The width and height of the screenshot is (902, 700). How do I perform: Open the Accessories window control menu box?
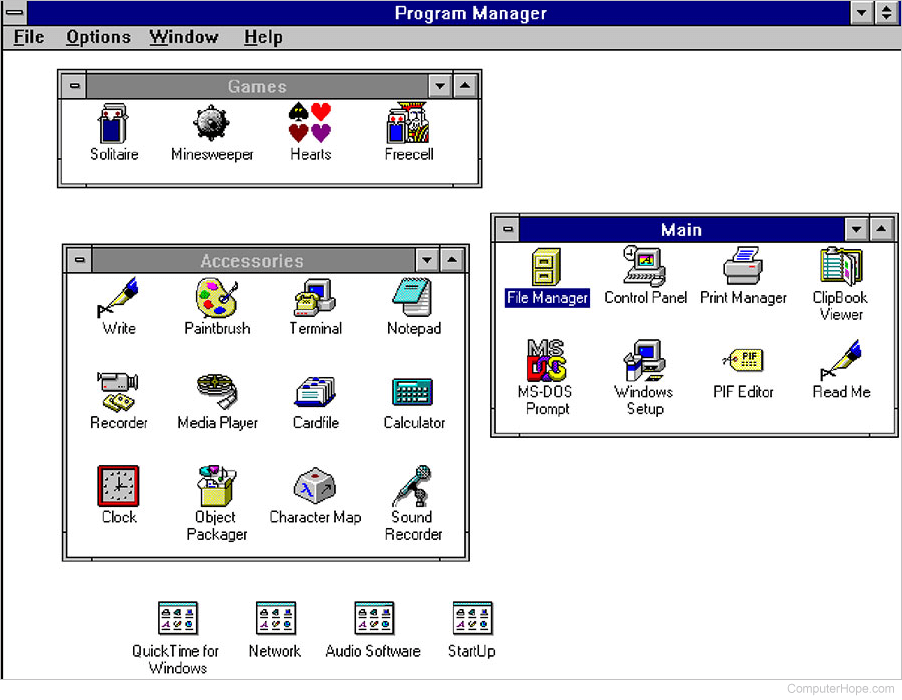point(79,261)
